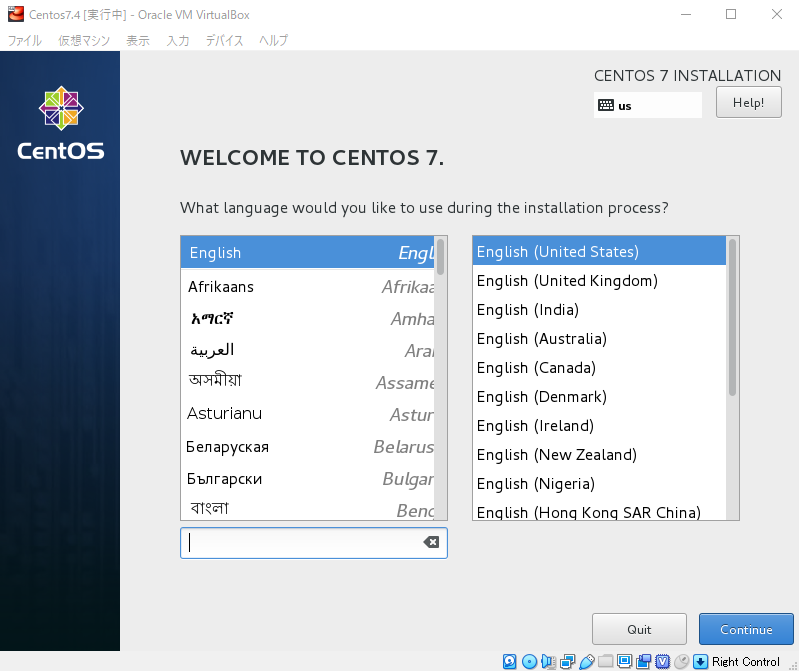Click the language list scrollbar
The image size is (799, 671).
(440, 256)
